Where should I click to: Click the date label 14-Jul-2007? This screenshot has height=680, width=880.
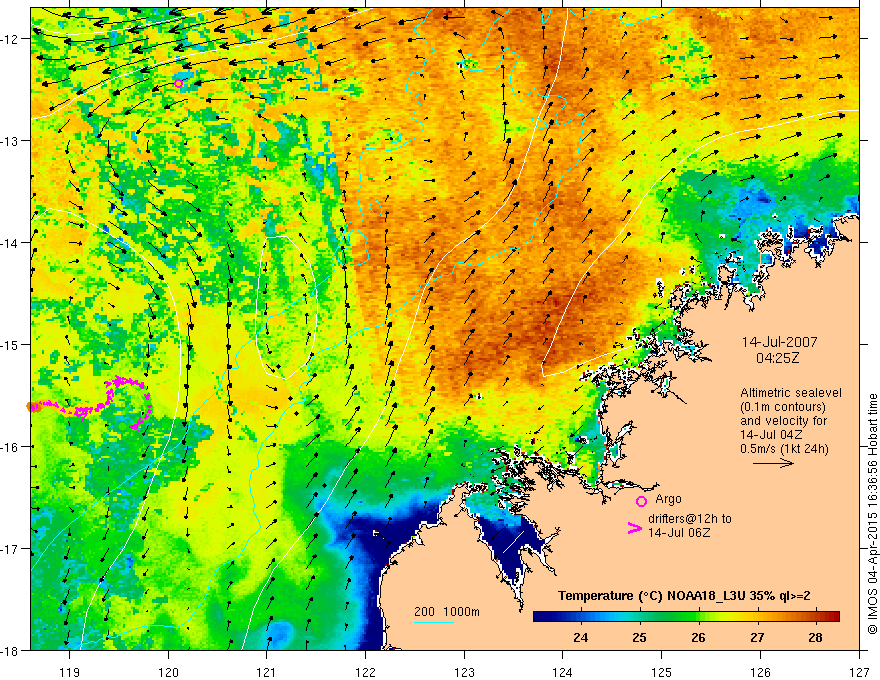(x=780, y=342)
